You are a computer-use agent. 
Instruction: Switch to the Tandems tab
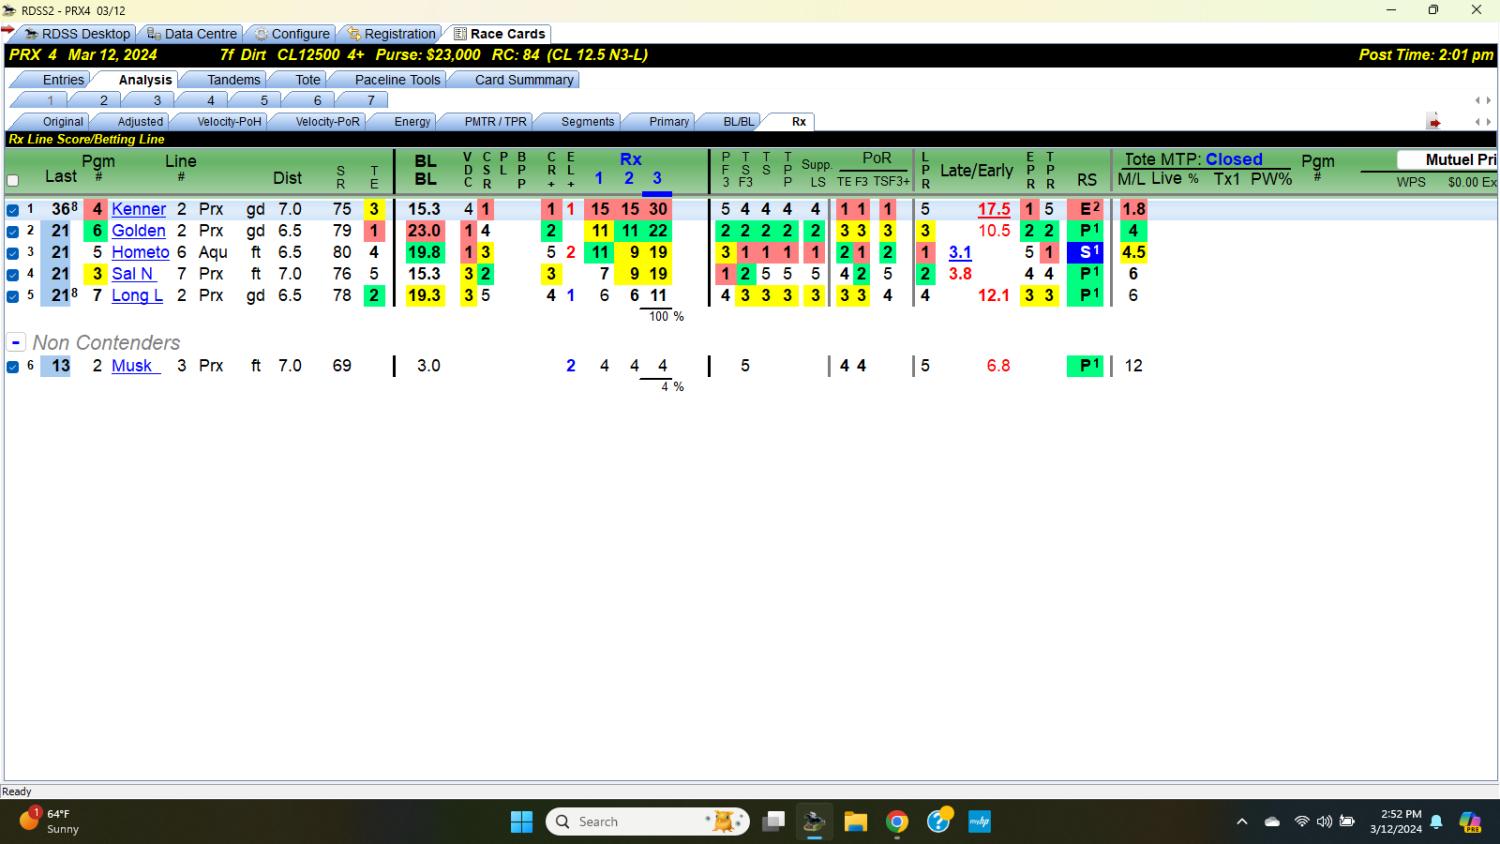[x=234, y=79]
